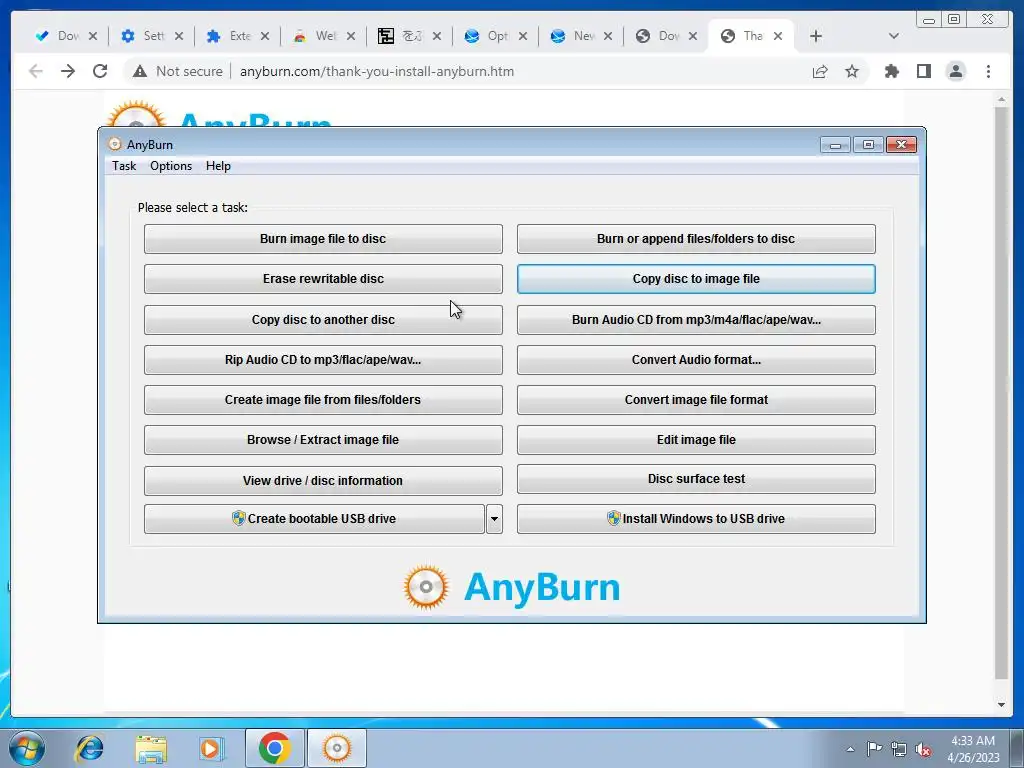Open Chrome extensions puzzle icon
The width and height of the screenshot is (1024, 768).
coord(891,71)
